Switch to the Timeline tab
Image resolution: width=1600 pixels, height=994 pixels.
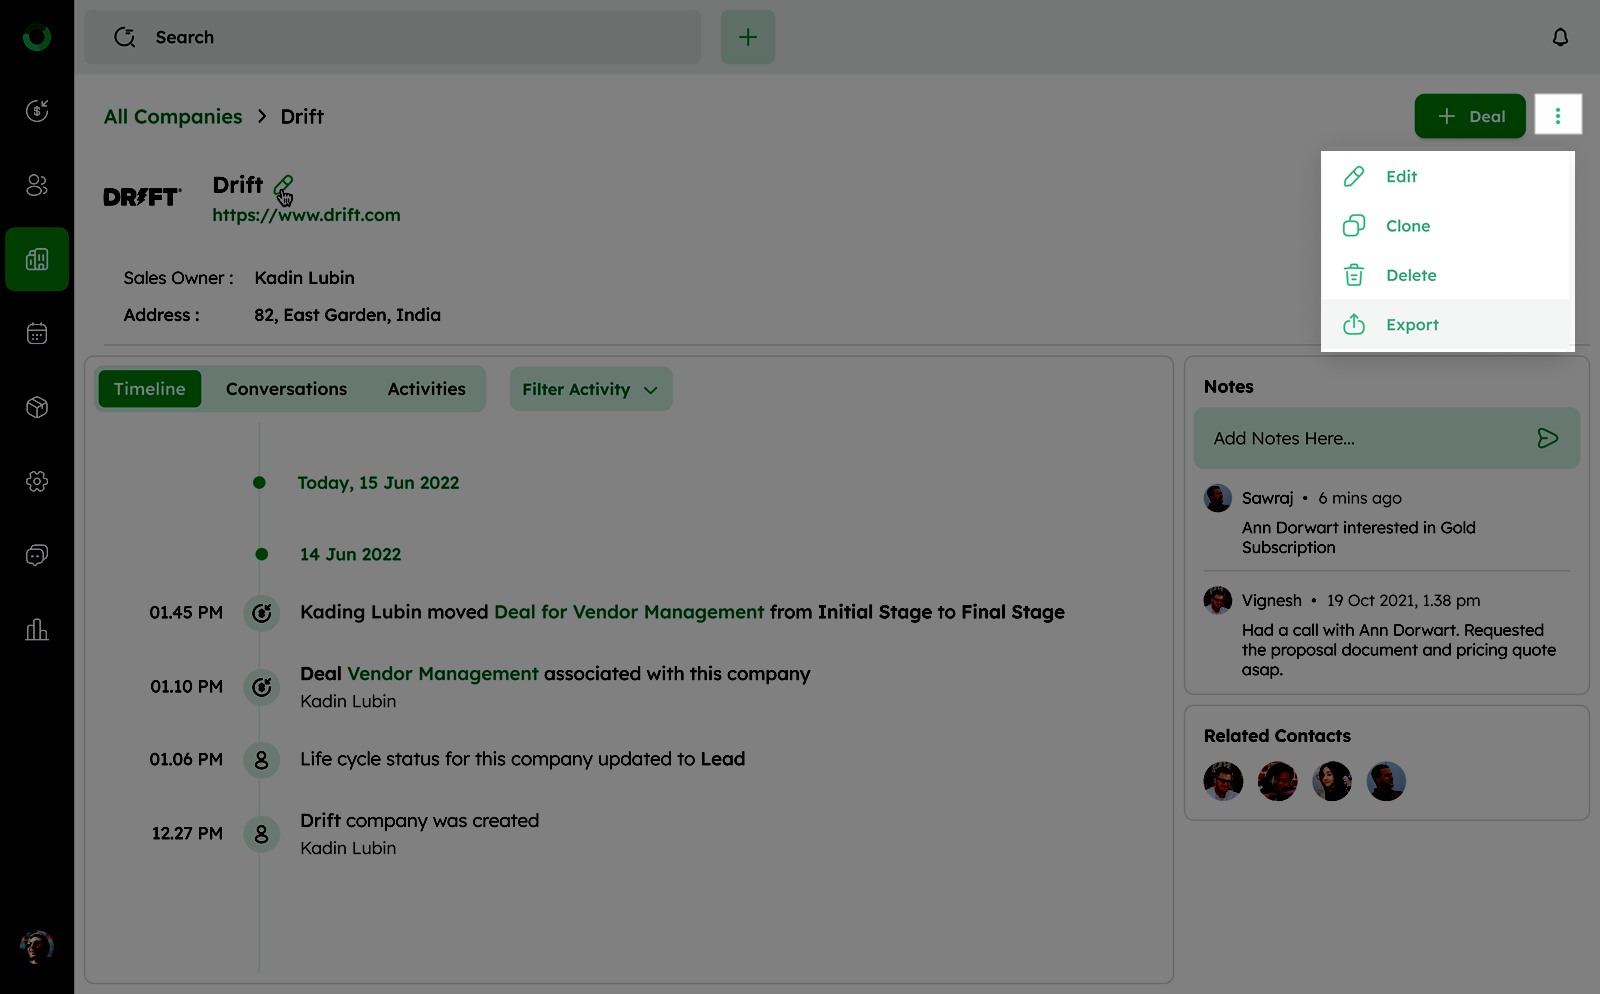150,389
